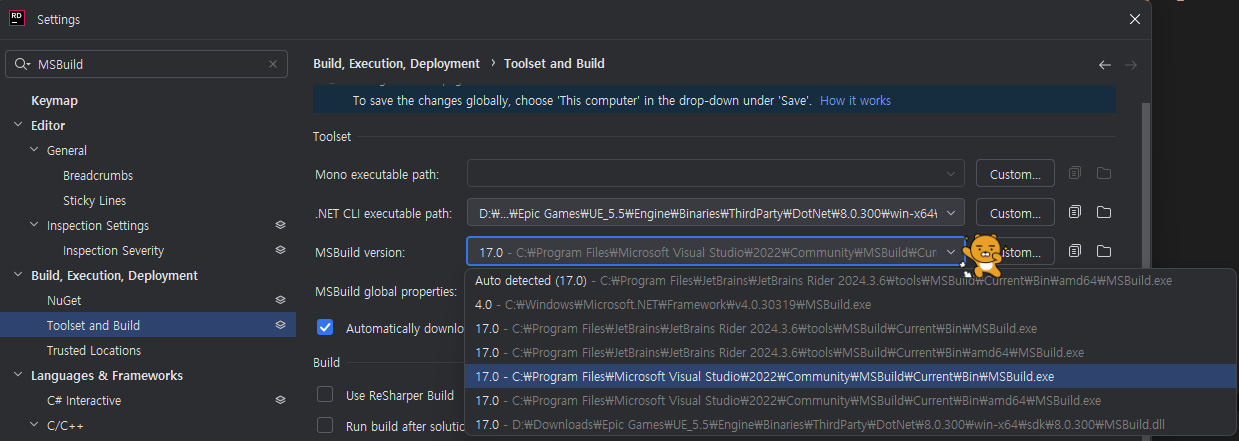Click the search magnifier icon
The width and height of the screenshot is (1239, 441).
[22, 64]
